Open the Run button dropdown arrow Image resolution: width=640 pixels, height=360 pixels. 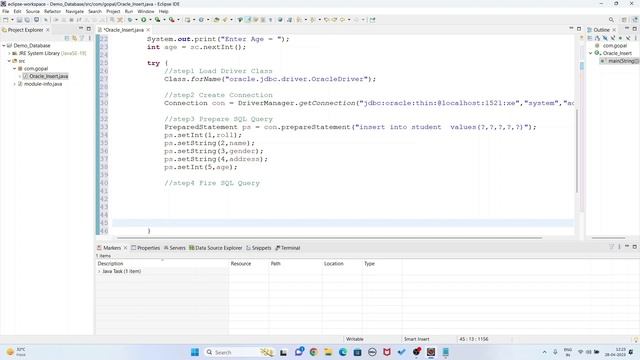[150, 20]
